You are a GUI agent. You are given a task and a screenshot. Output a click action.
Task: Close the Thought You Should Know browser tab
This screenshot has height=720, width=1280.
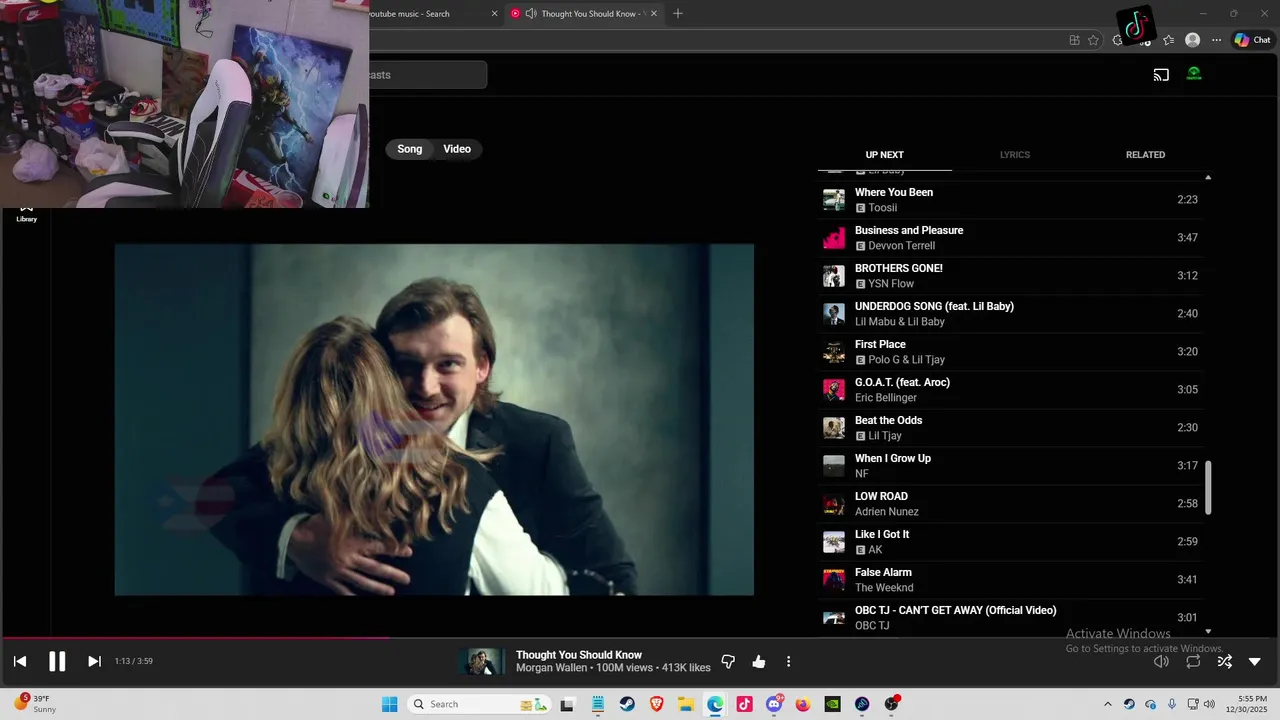654,14
